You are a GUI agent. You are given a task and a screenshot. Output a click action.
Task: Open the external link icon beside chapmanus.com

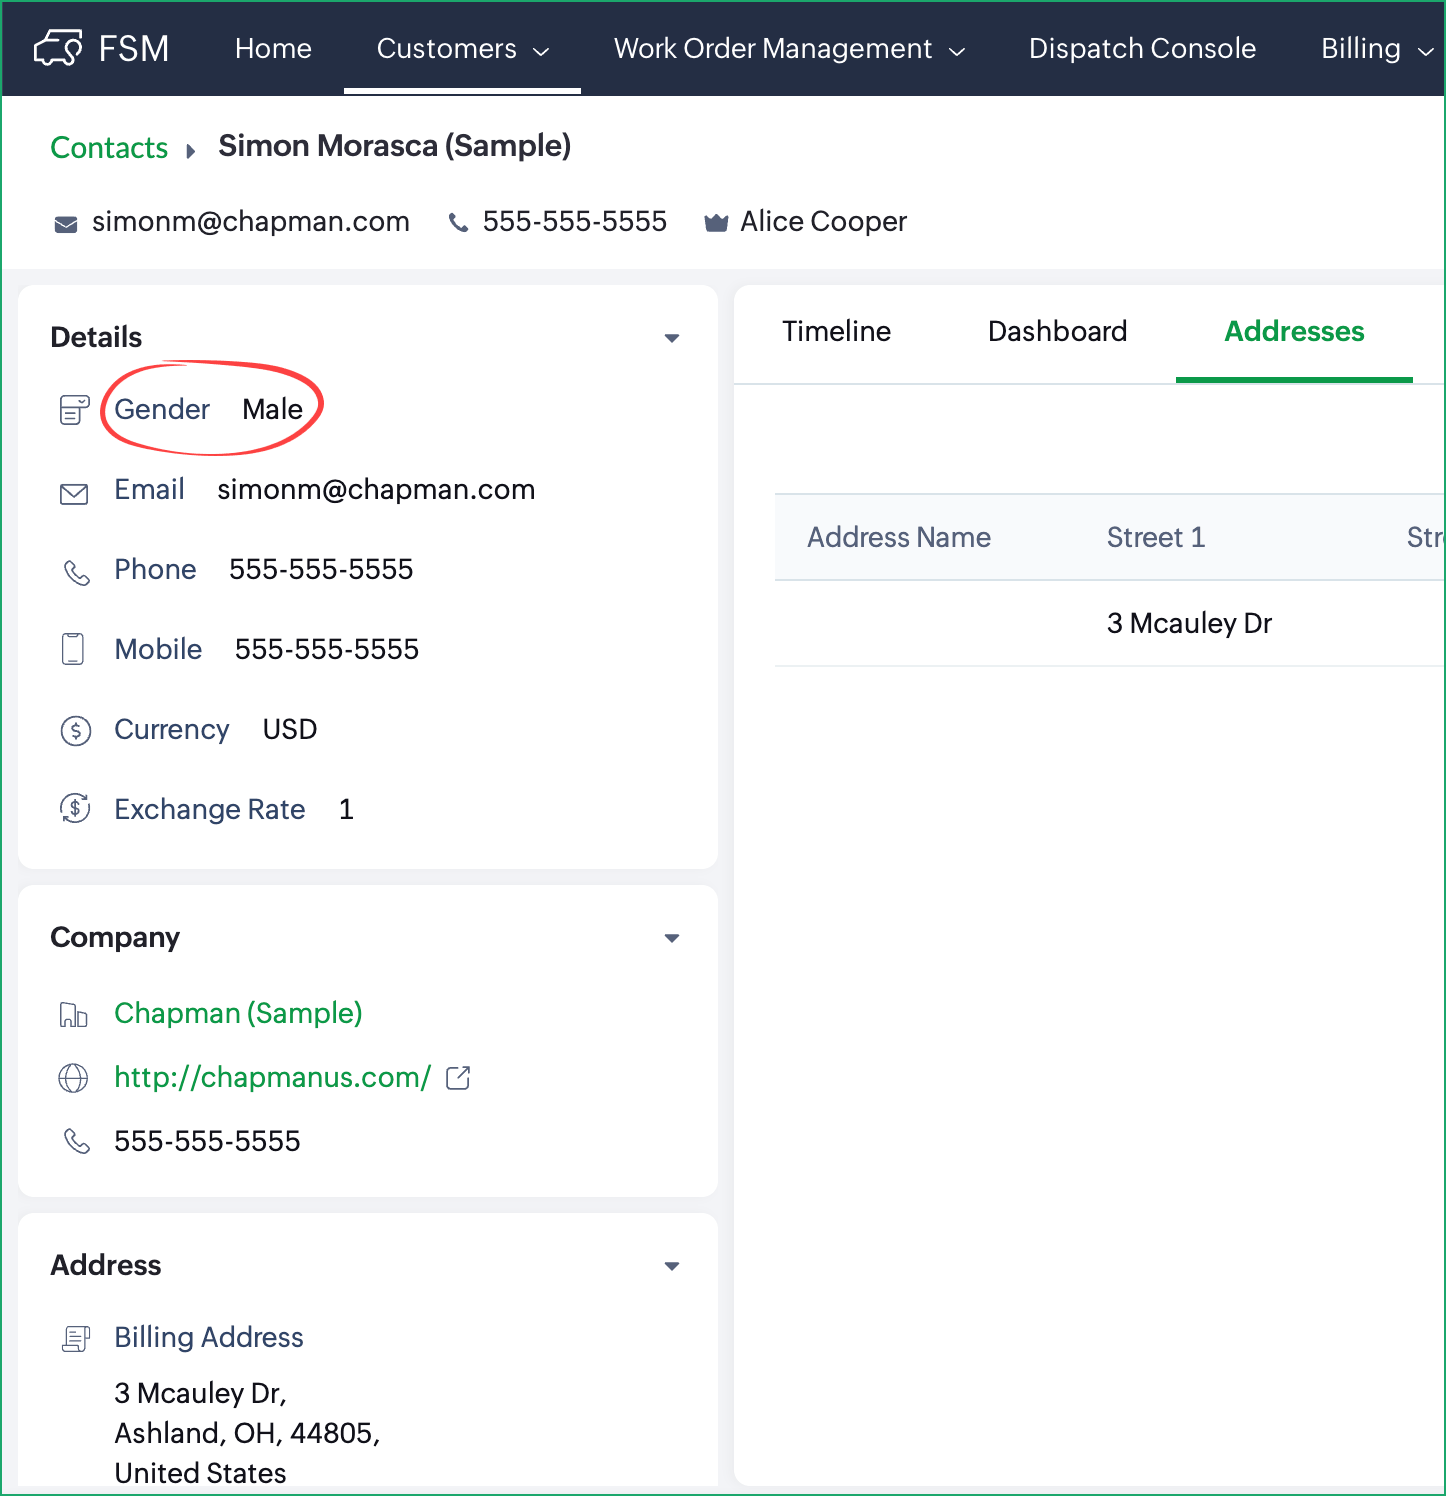458,1077
